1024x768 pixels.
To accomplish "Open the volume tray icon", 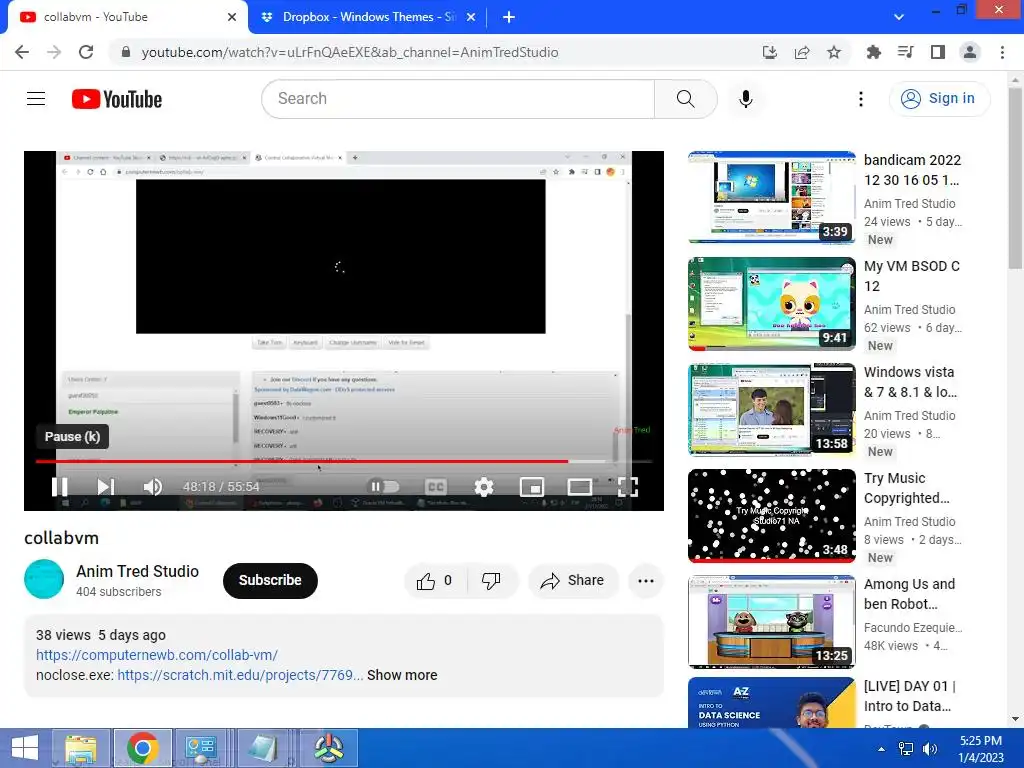I will pos(930,749).
